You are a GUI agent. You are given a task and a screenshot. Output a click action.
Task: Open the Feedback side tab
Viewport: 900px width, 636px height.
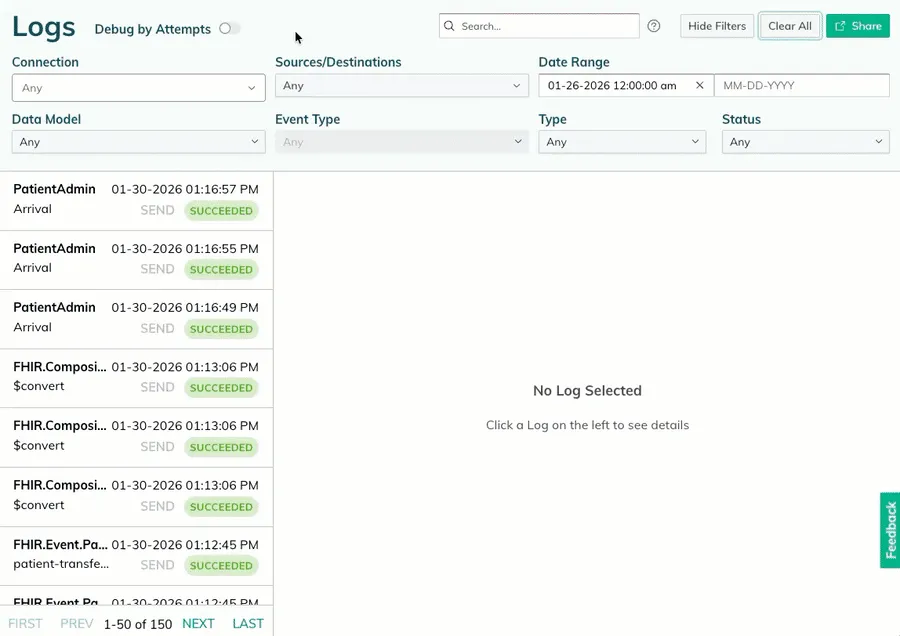click(x=890, y=530)
